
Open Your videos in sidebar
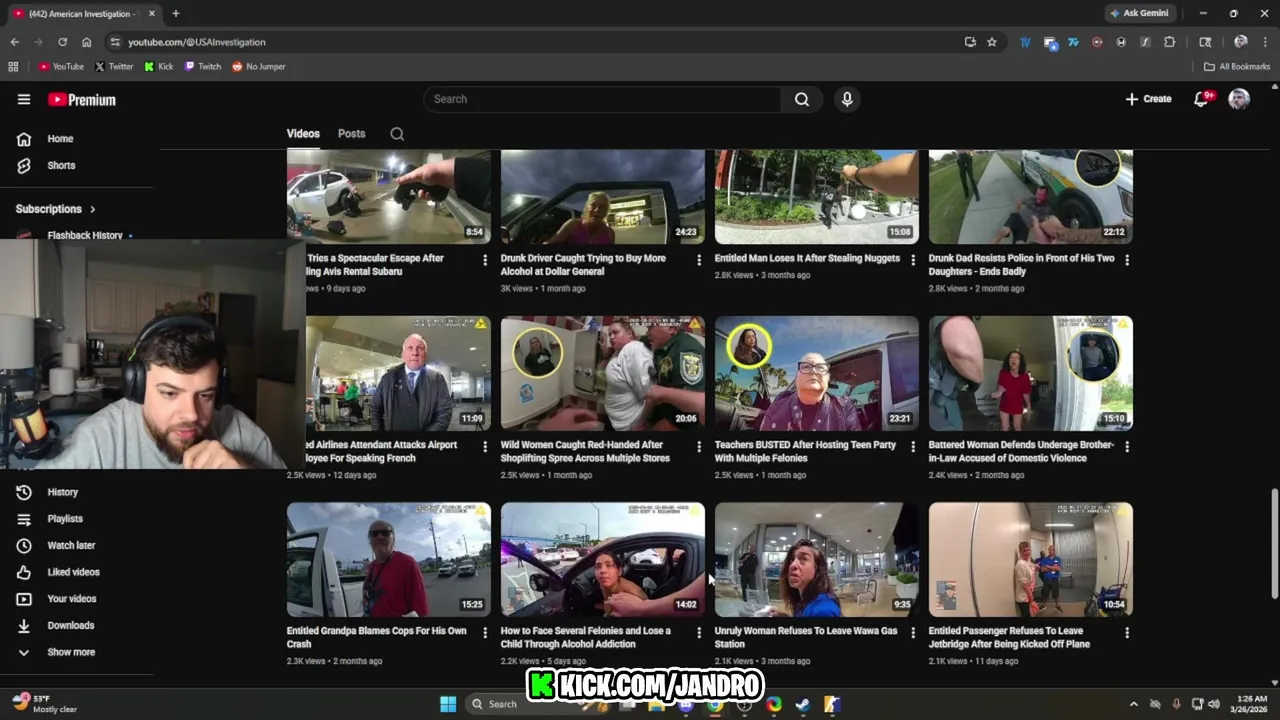[72, 599]
